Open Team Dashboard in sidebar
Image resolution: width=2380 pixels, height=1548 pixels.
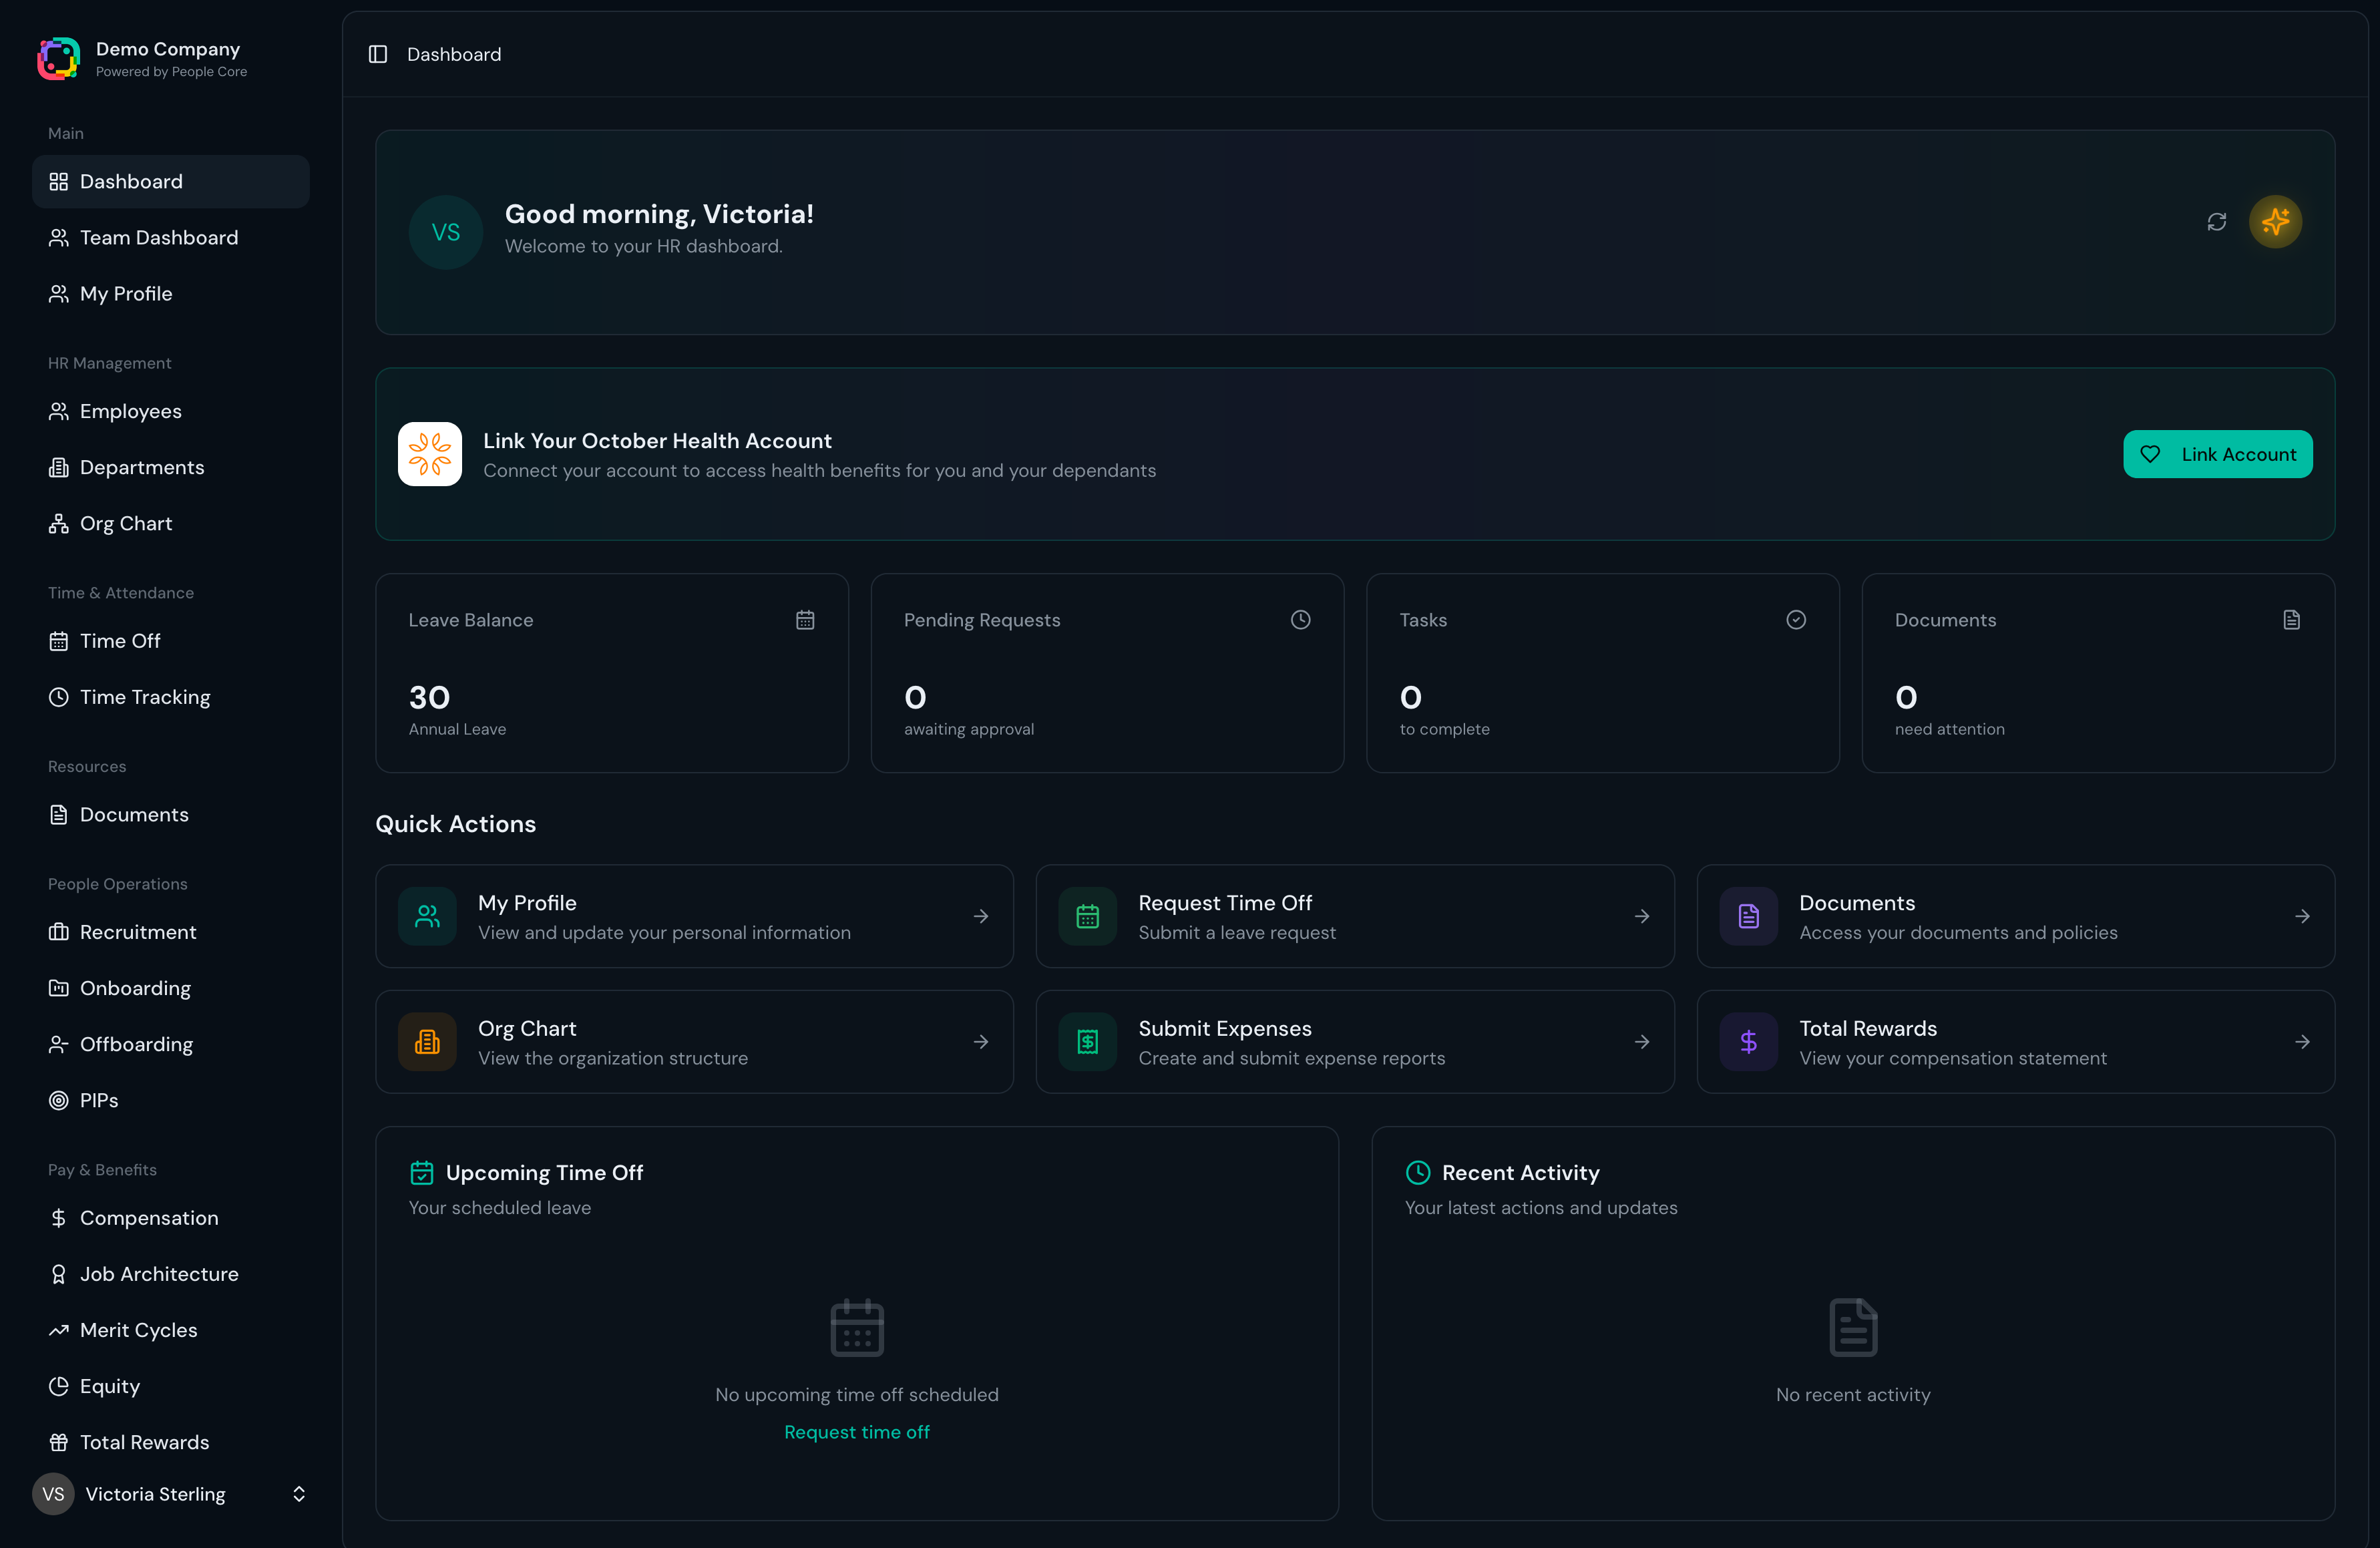coord(159,238)
